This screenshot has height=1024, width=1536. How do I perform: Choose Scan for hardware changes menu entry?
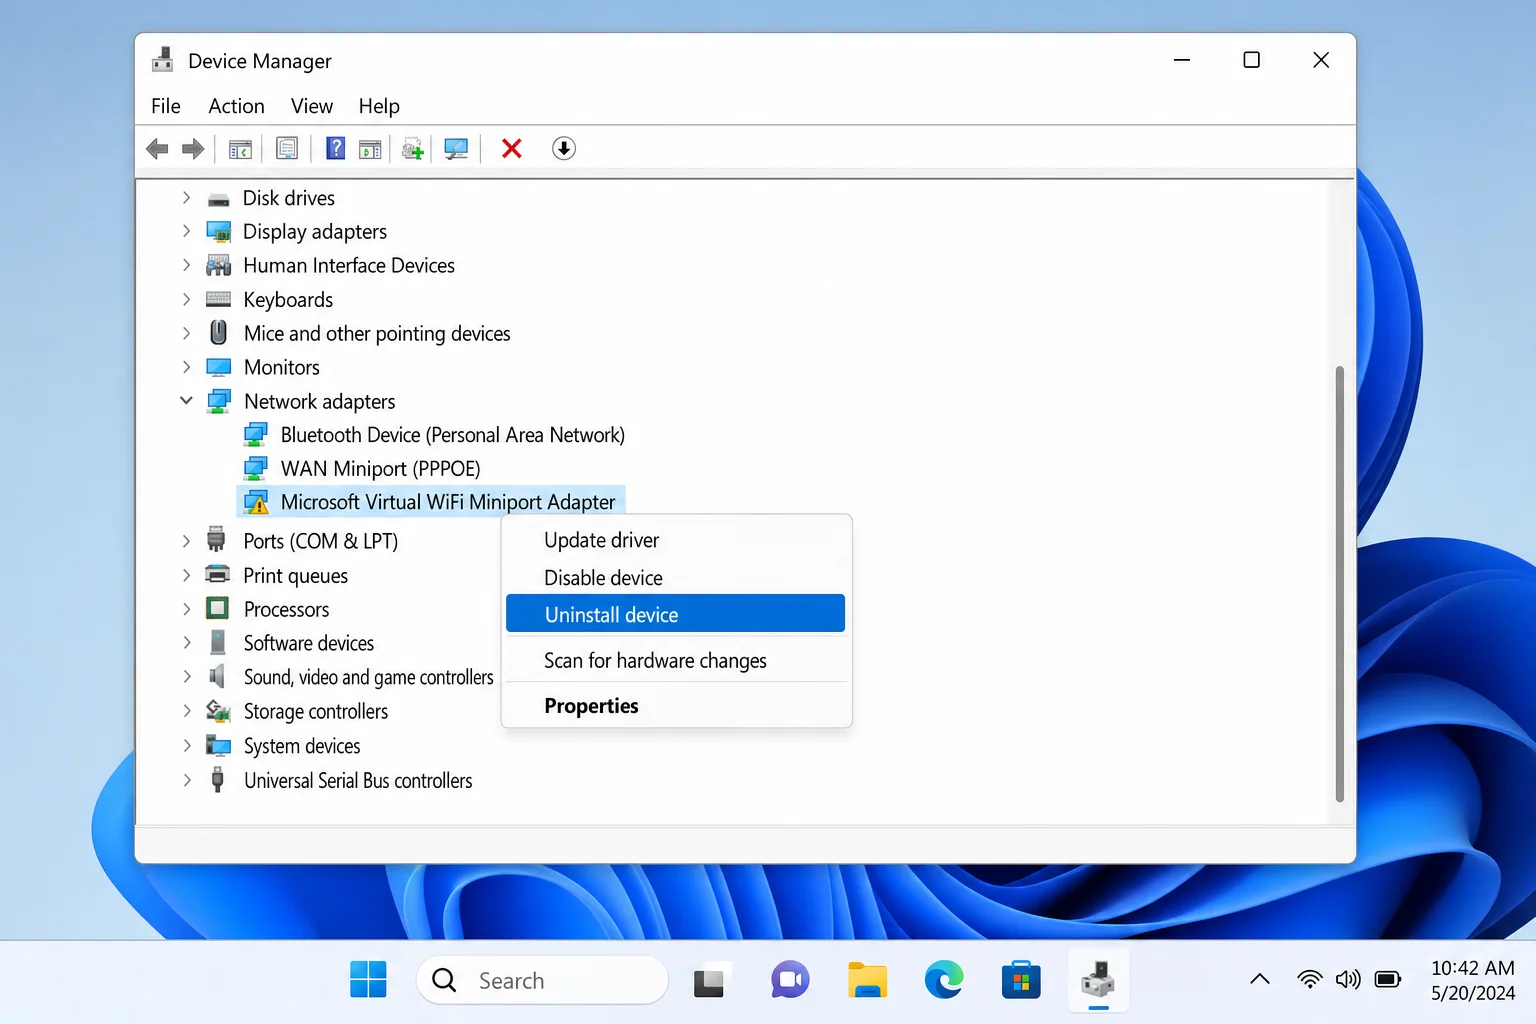[676, 661]
